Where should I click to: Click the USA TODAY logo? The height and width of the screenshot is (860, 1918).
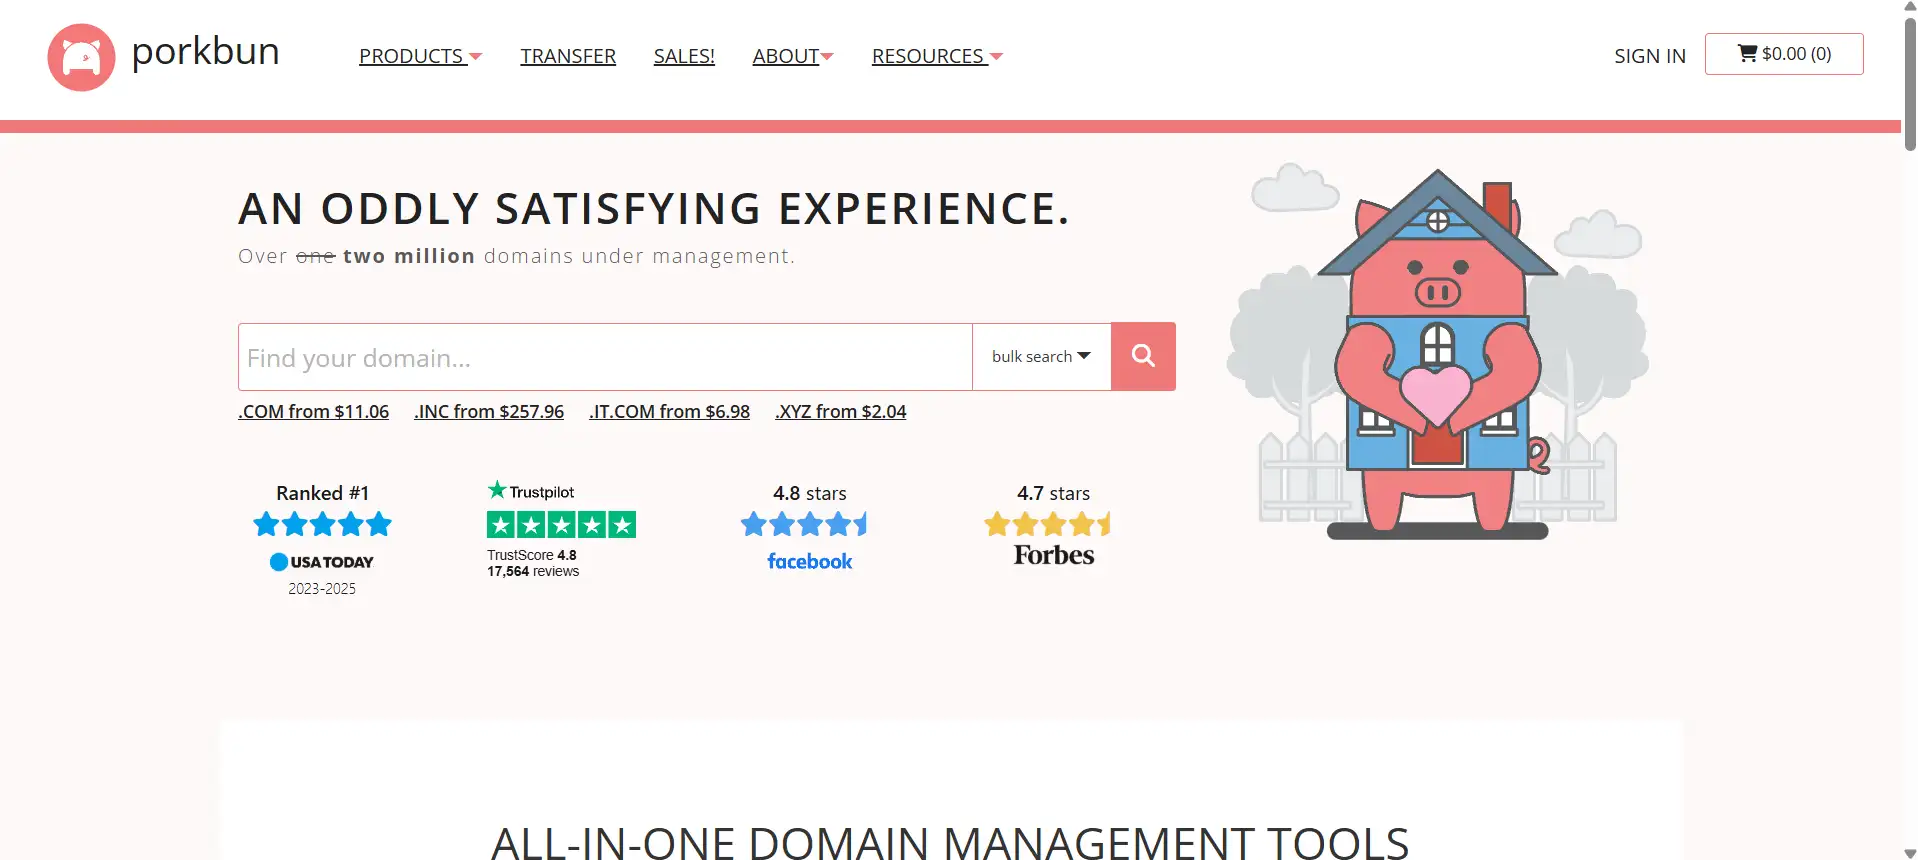(322, 562)
